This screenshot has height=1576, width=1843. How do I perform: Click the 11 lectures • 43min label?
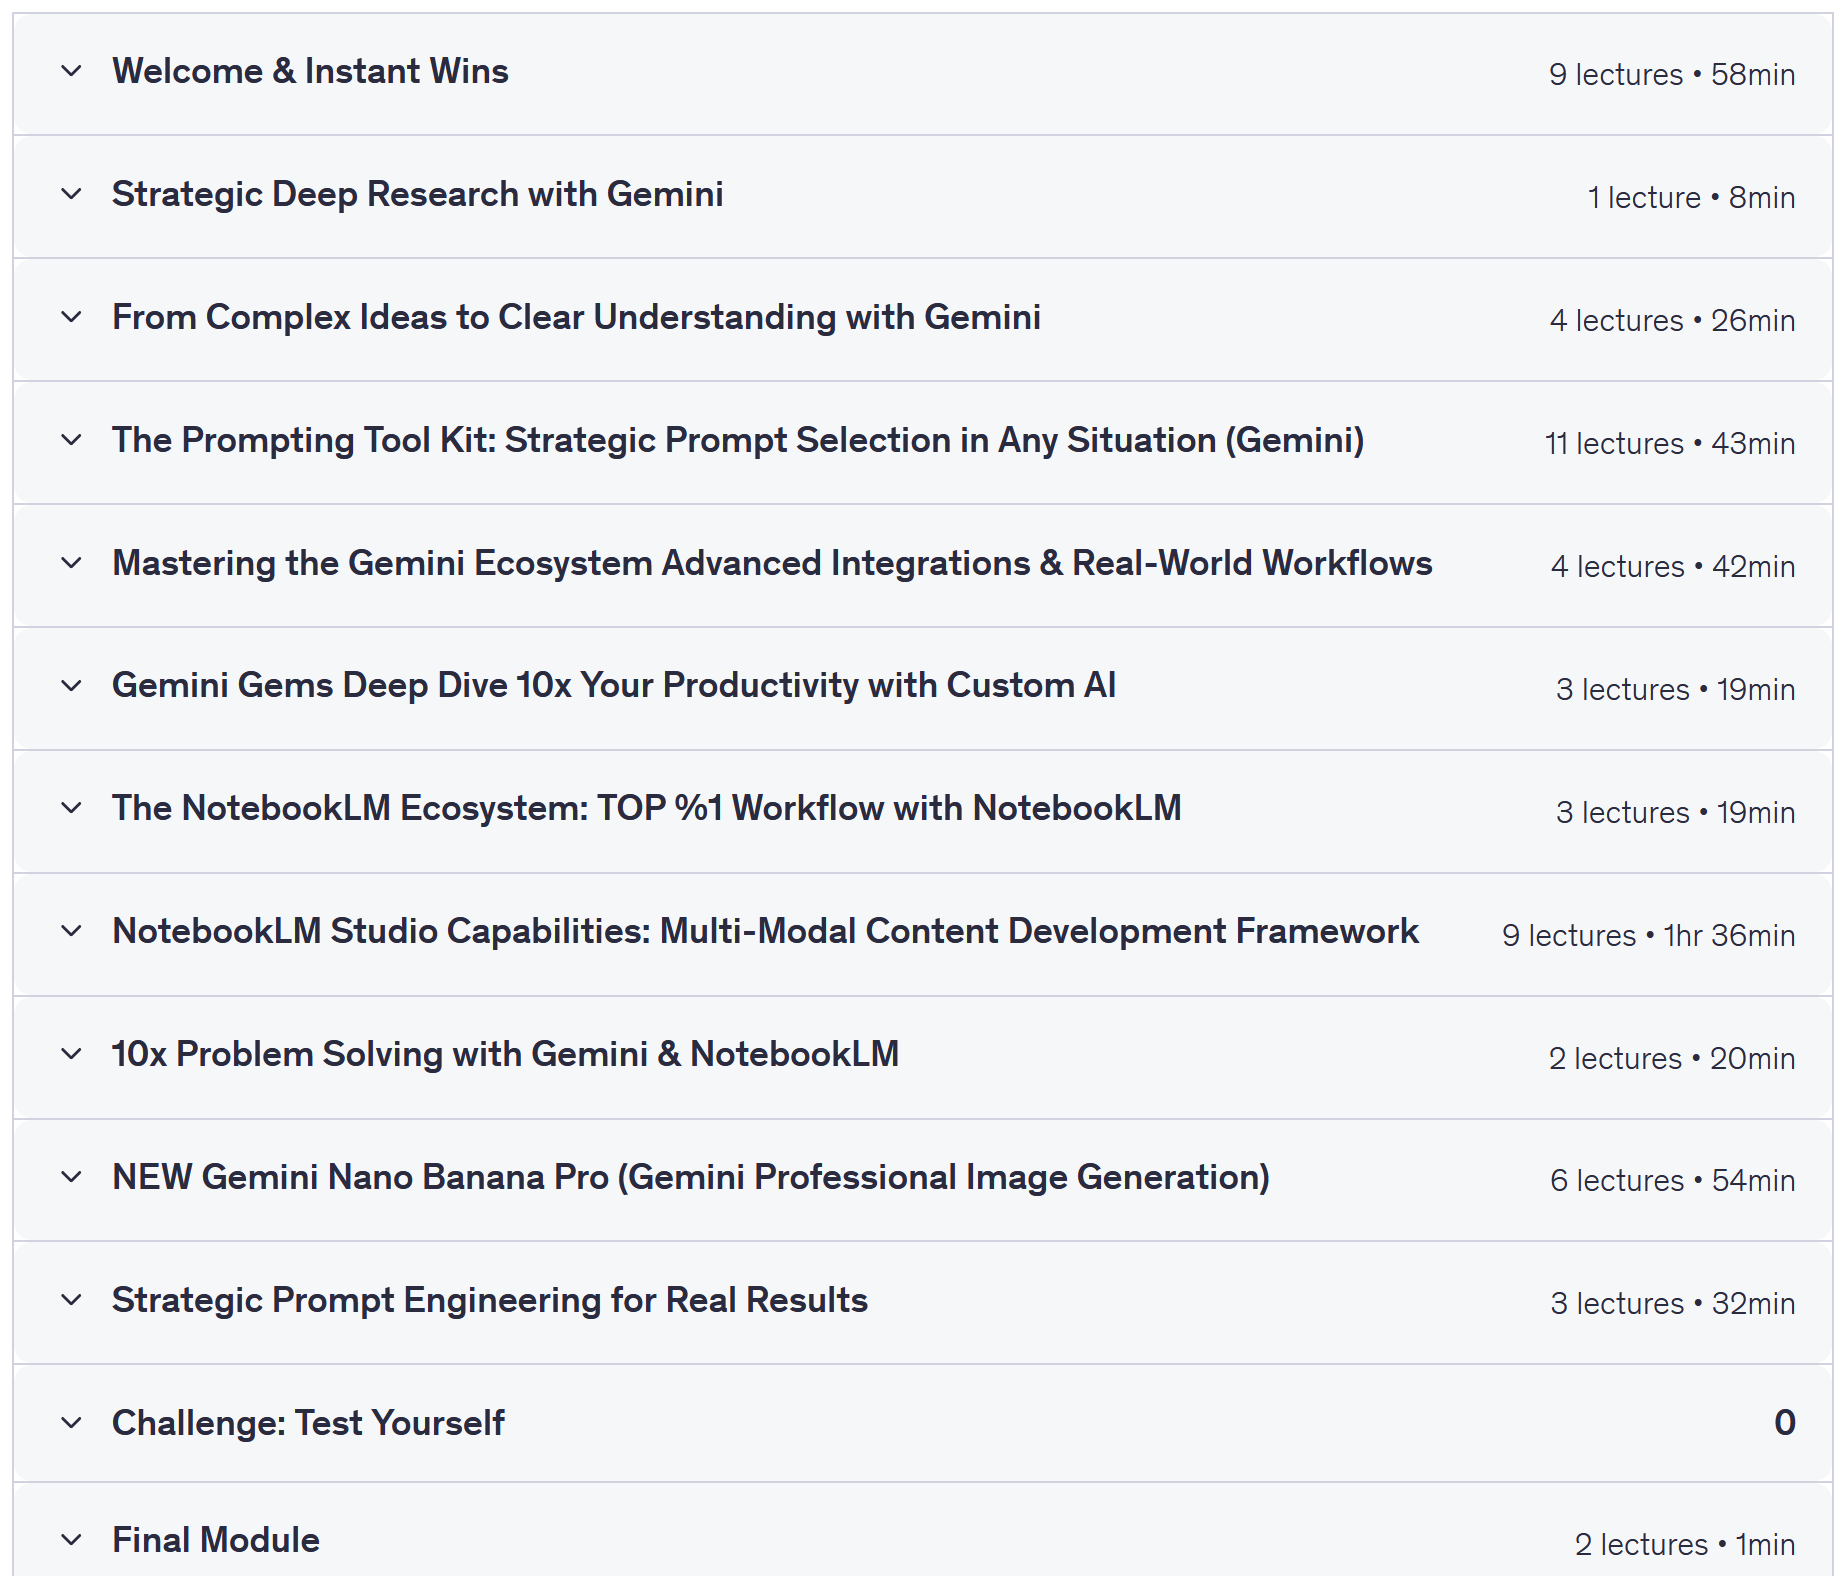(1669, 443)
